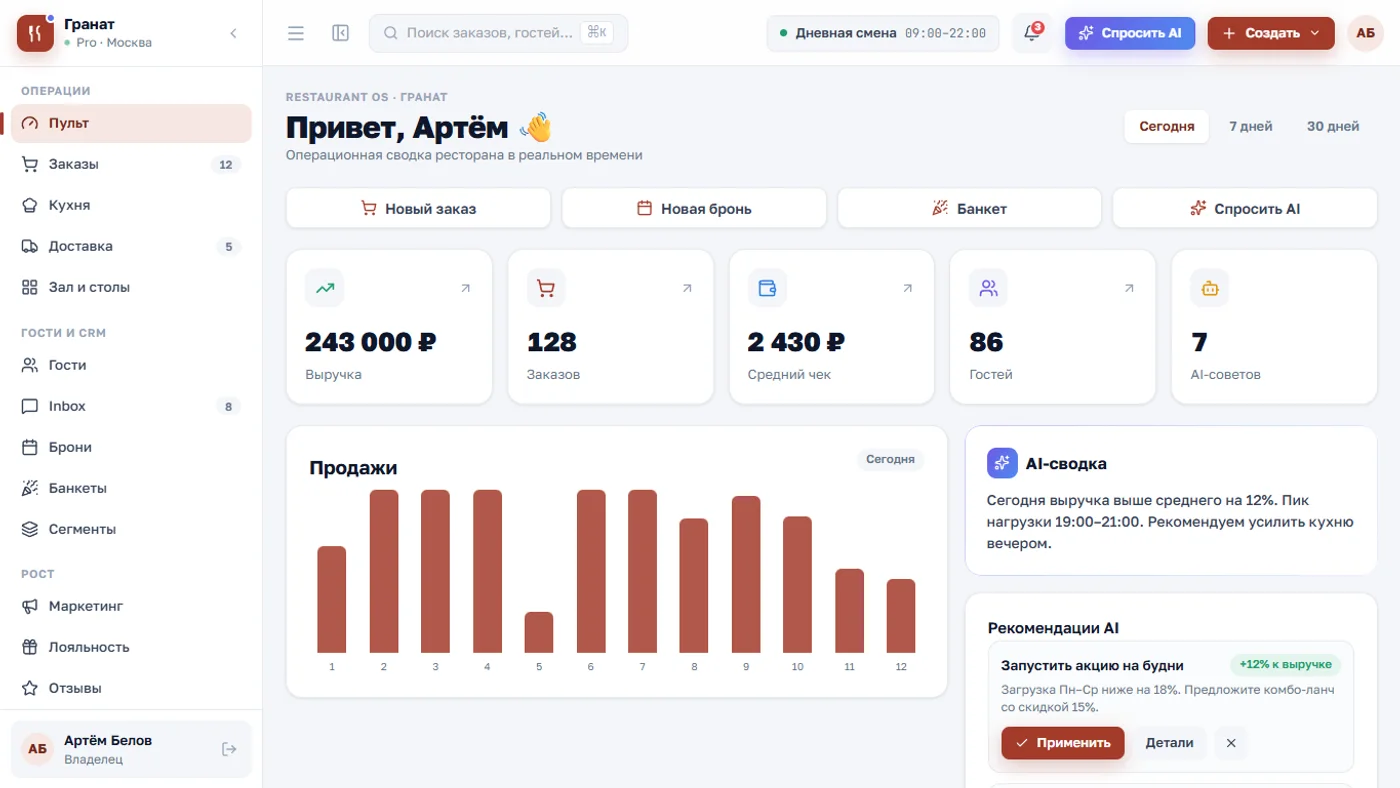
Task: Click the Средний чек wallet icon
Action: click(767, 288)
